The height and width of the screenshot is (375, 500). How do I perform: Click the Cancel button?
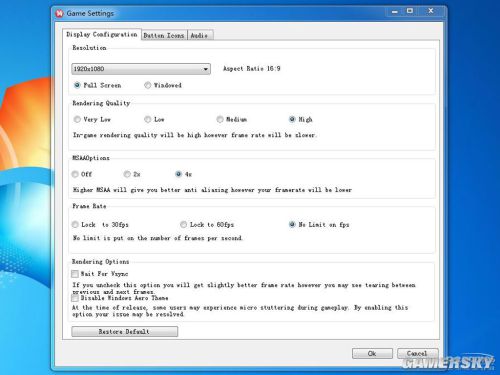[x=417, y=354]
